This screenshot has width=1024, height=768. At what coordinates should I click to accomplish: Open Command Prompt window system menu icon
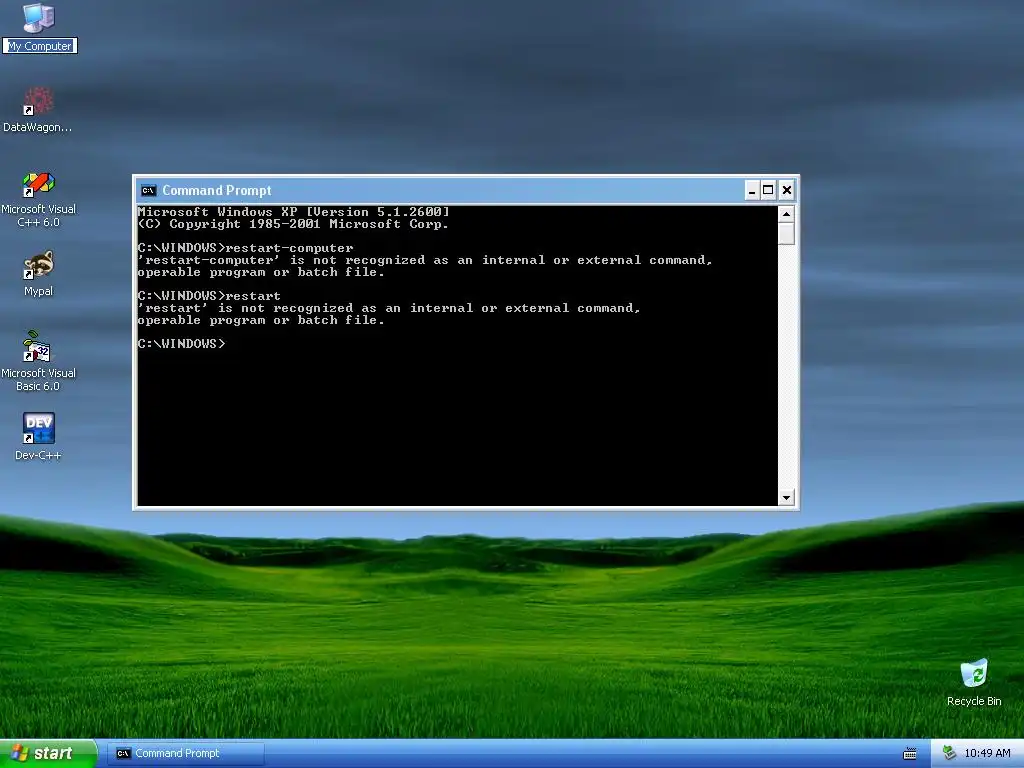pos(149,191)
